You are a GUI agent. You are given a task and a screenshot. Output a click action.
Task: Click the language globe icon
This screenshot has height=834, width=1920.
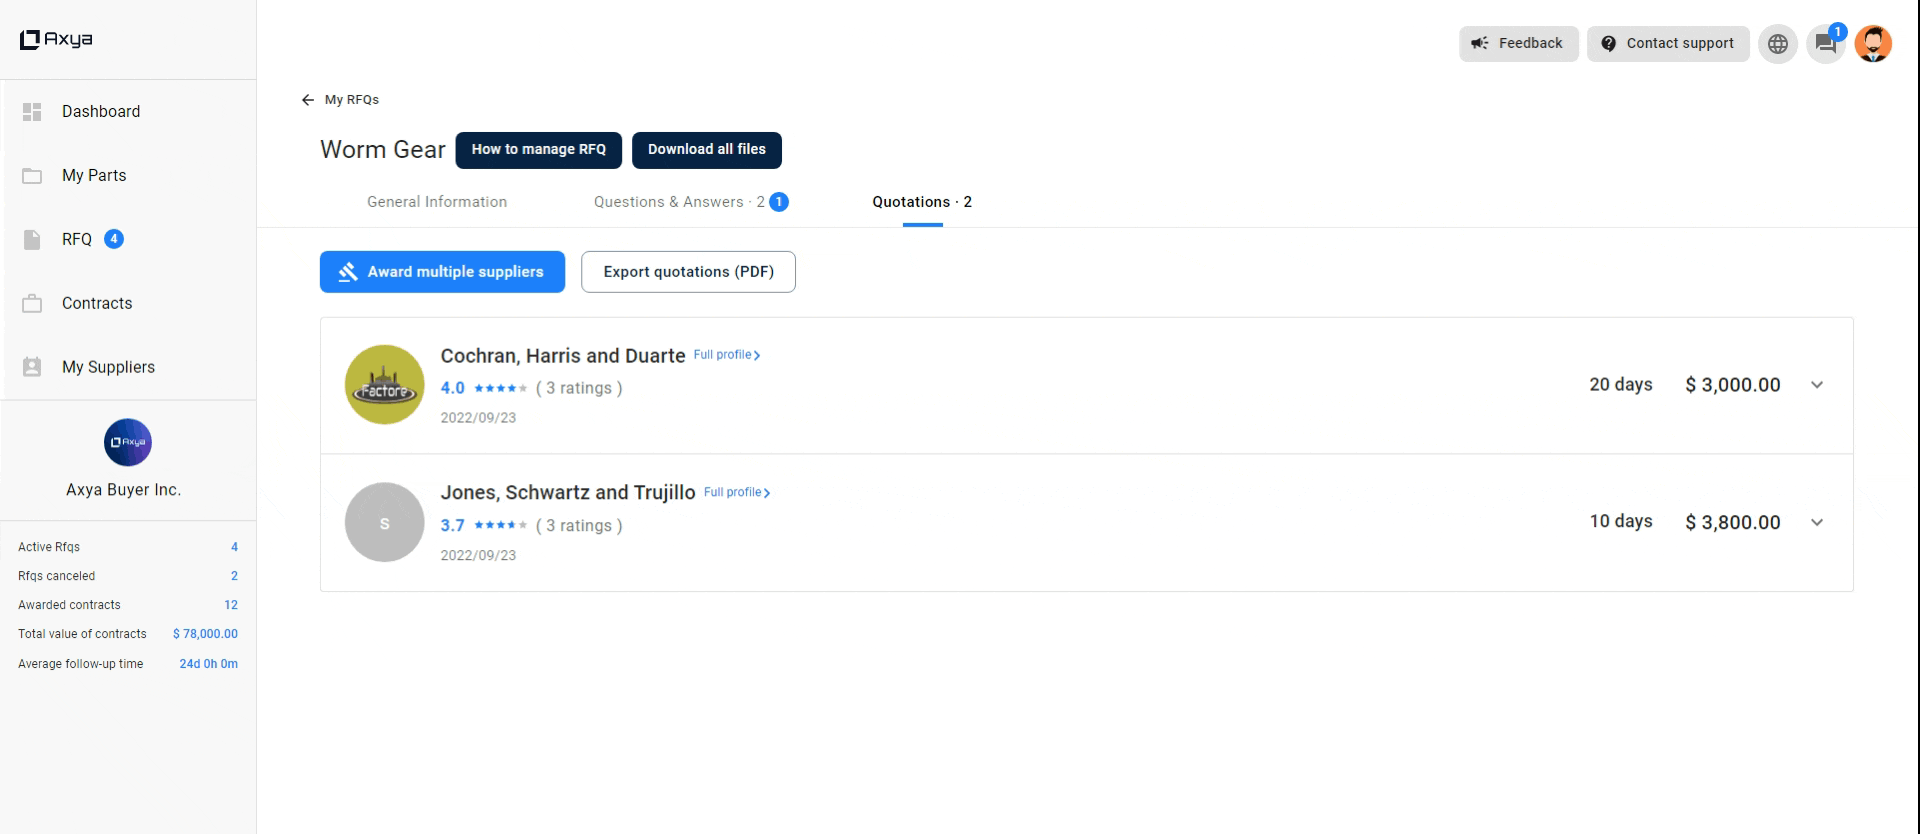tap(1778, 44)
